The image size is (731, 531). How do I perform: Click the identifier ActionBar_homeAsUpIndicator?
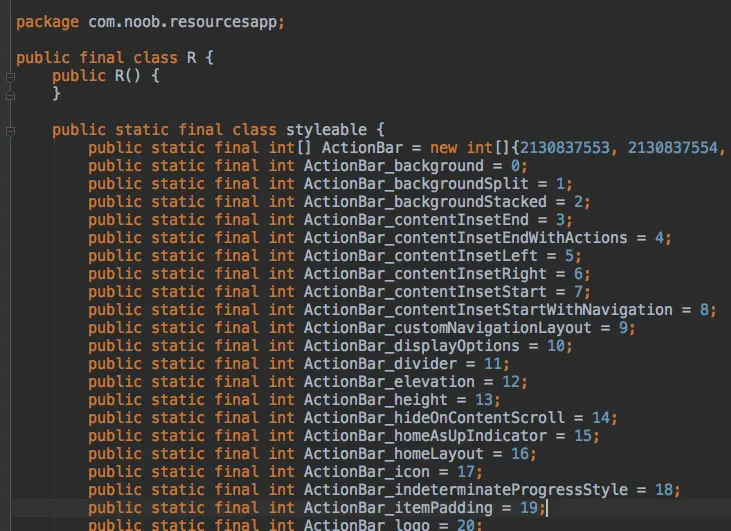point(425,436)
